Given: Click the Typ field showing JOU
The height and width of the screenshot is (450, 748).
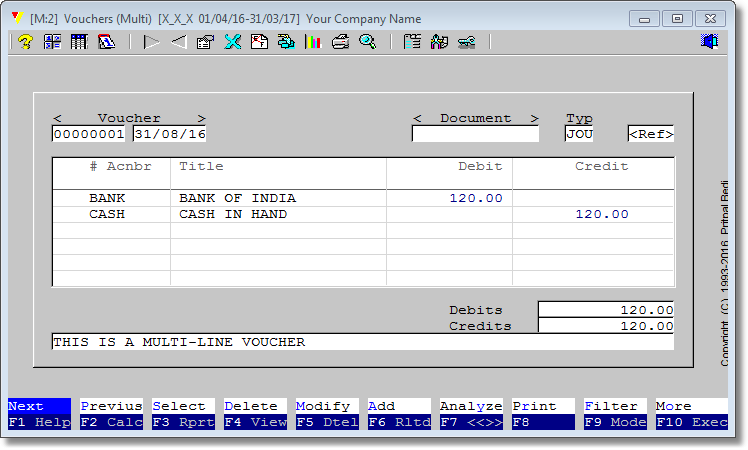Looking at the screenshot, I should tap(579, 134).
